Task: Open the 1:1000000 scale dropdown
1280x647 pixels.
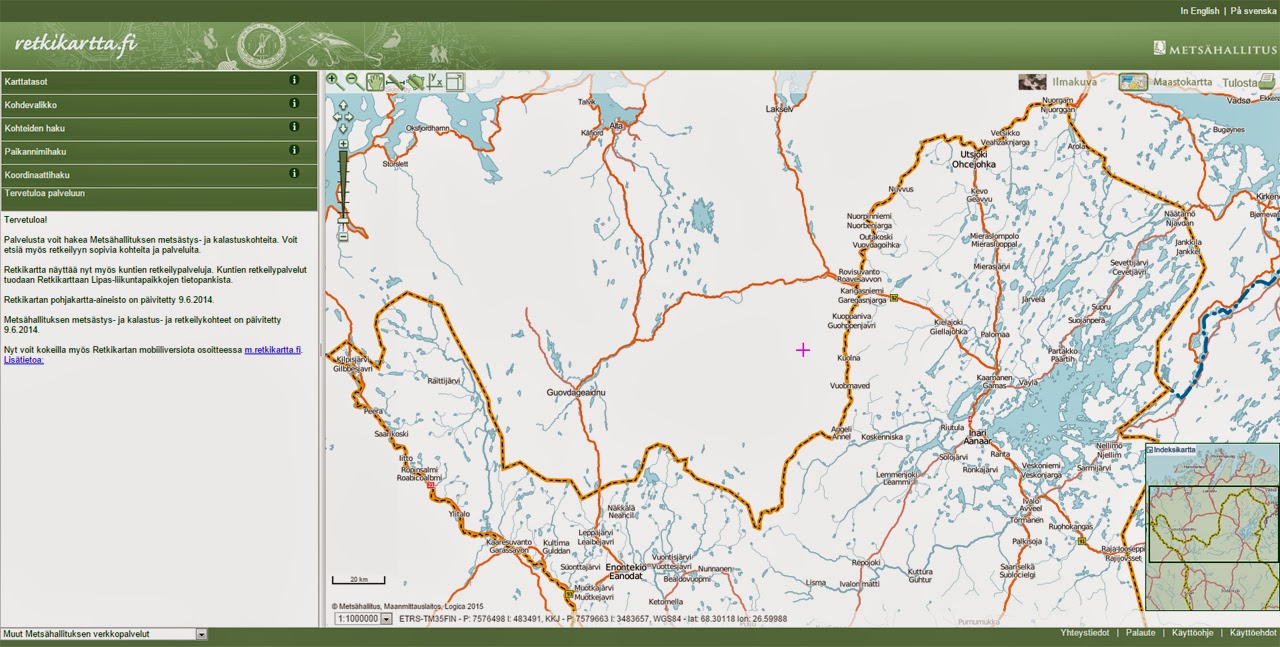Action: (x=364, y=619)
